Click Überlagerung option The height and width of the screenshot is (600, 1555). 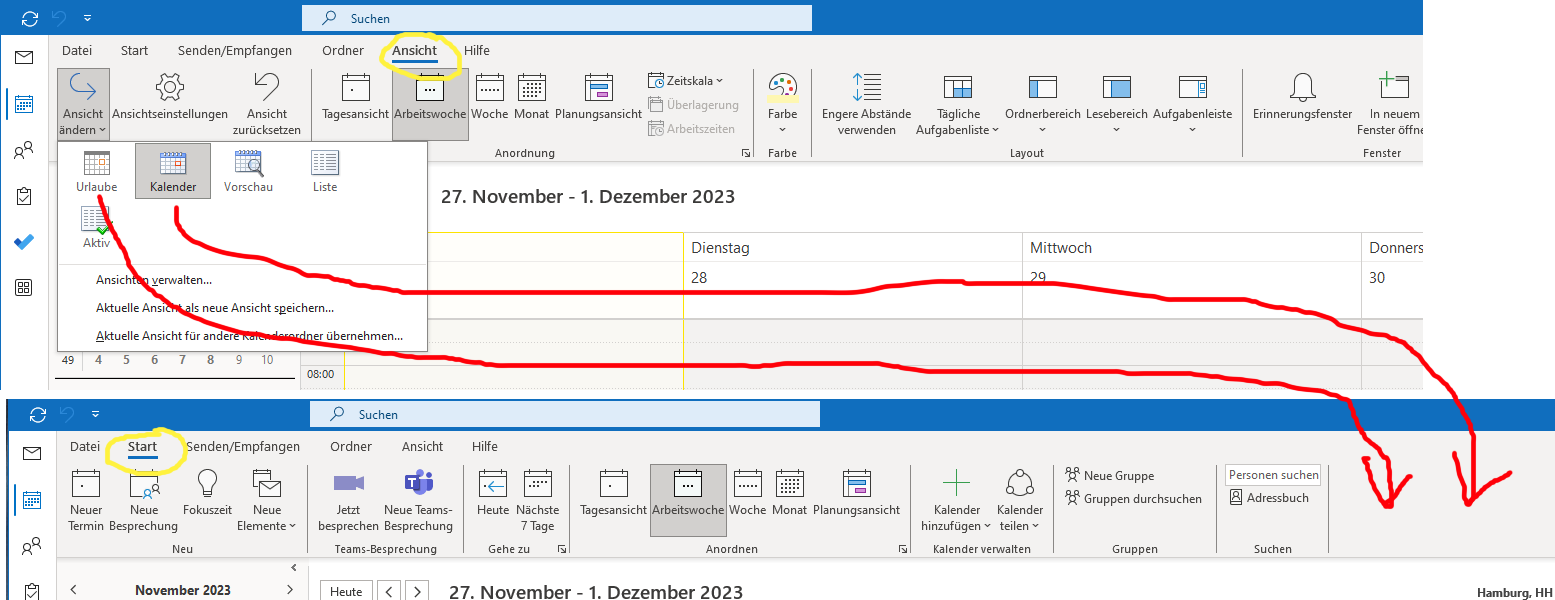click(x=693, y=104)
